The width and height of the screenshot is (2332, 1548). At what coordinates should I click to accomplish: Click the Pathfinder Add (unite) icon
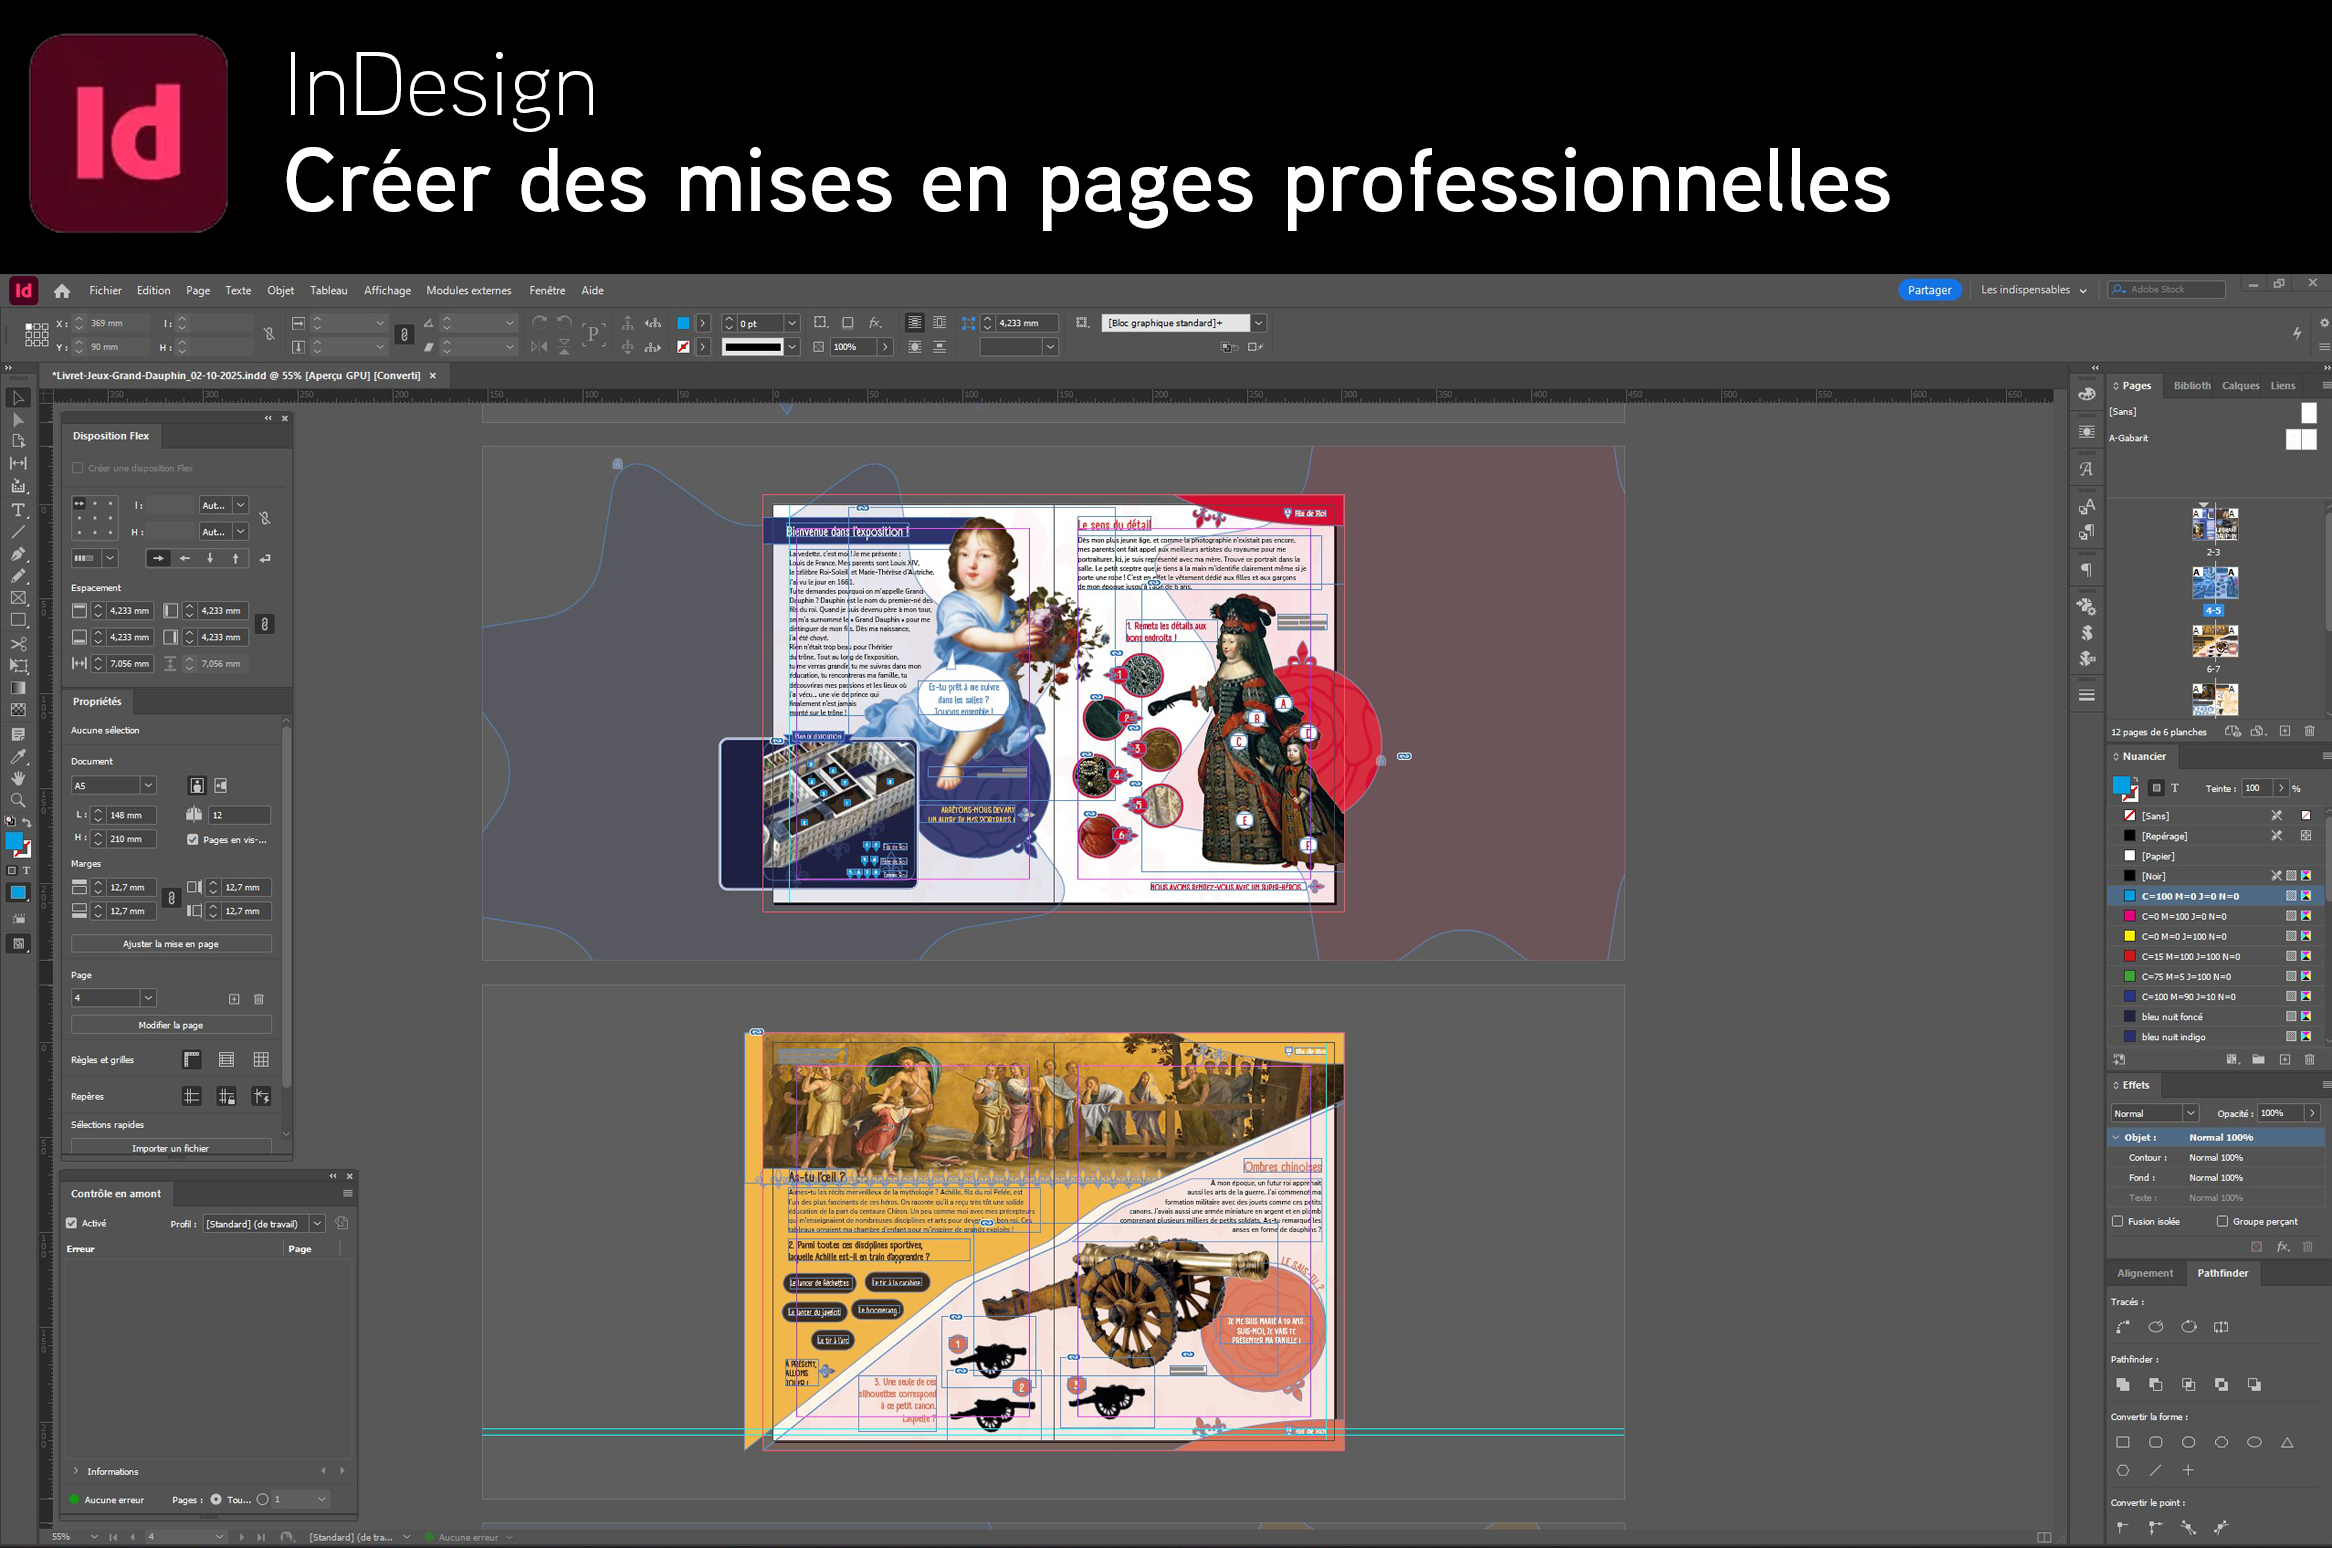pyautogui.click(x=2123, y=1384)
